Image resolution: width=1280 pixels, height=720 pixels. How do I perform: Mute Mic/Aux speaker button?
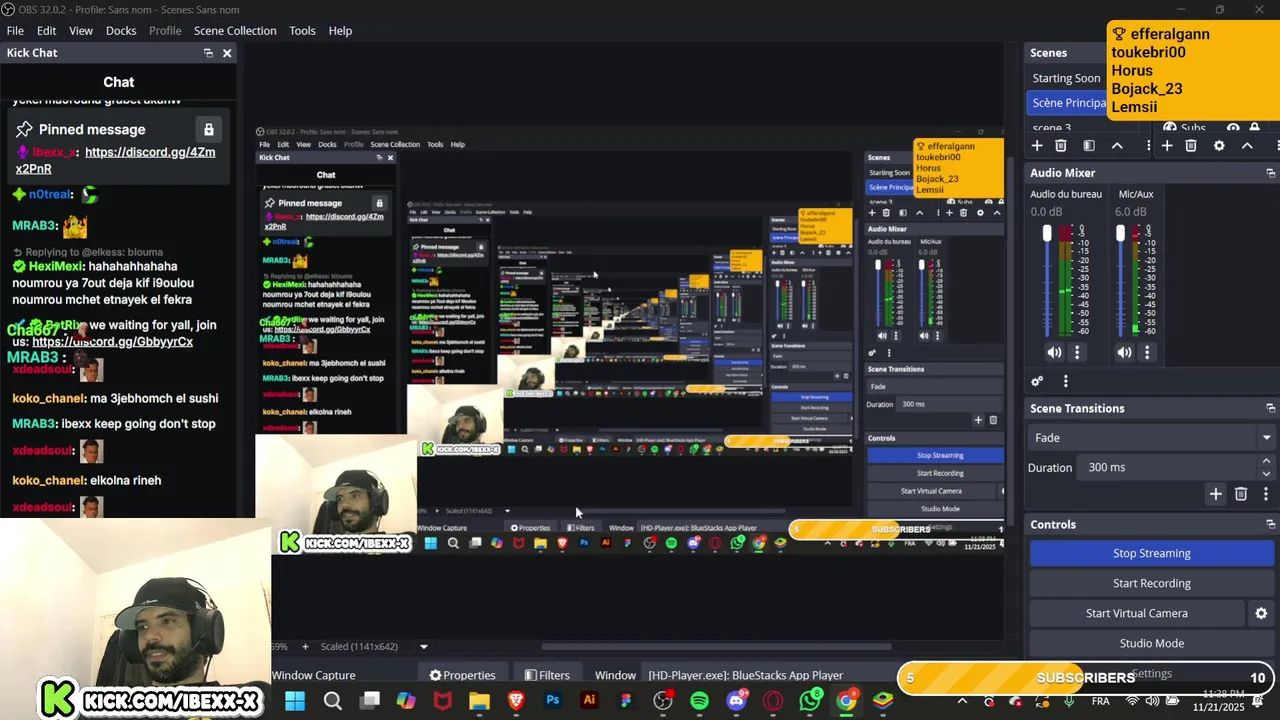[x=1124, y=352]
